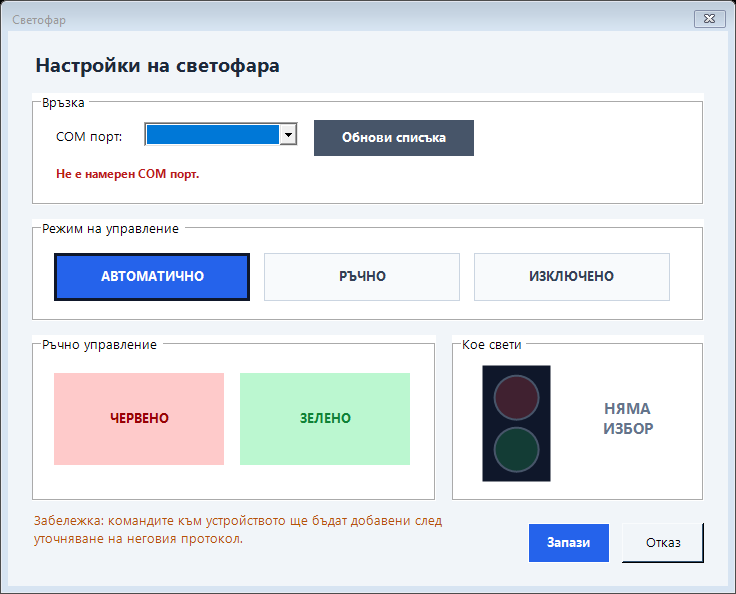Turn on the ЗЕЛЕНО manual light

[325, 419]
